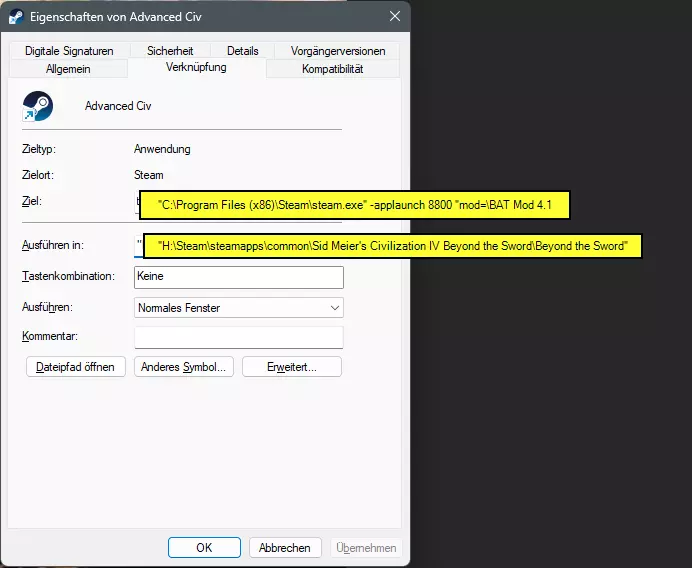The image size is (692, 568).
Task: Close the Eigenschaften von Advanced Civ dialog
Action: click(x=395, y=16)
